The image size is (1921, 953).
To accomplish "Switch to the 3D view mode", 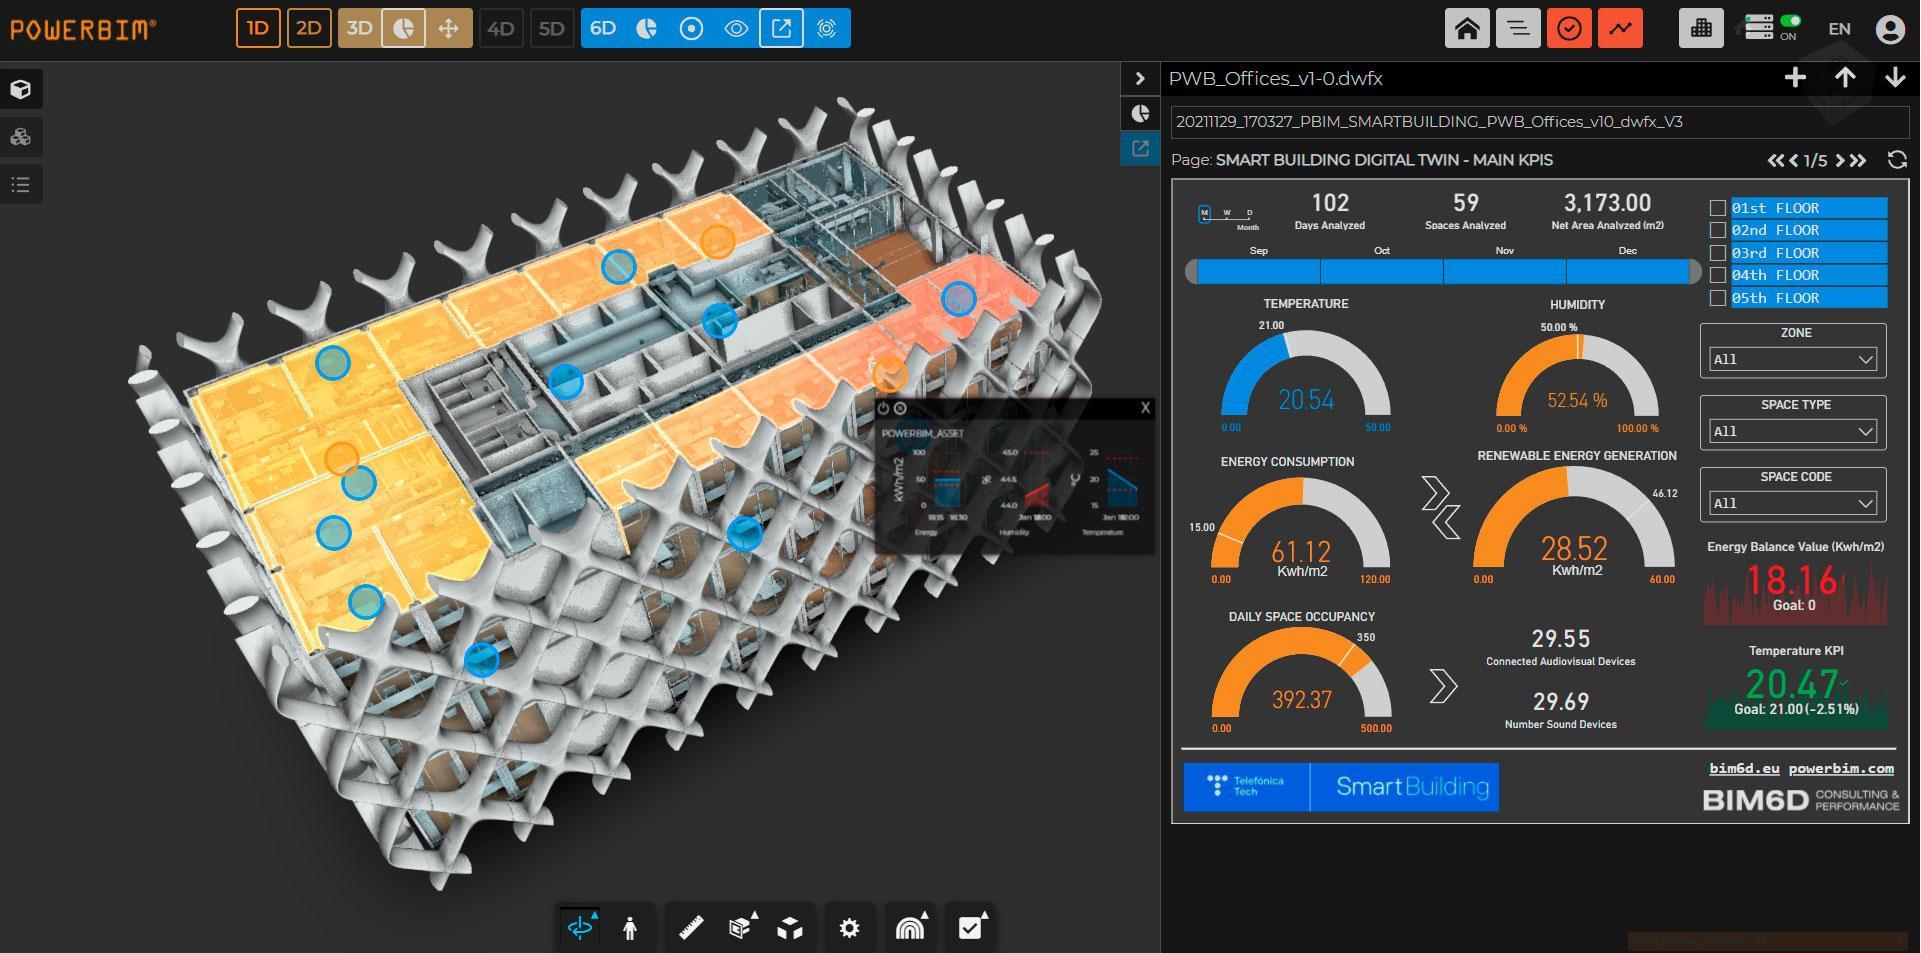I will click(x=357, y=28).
